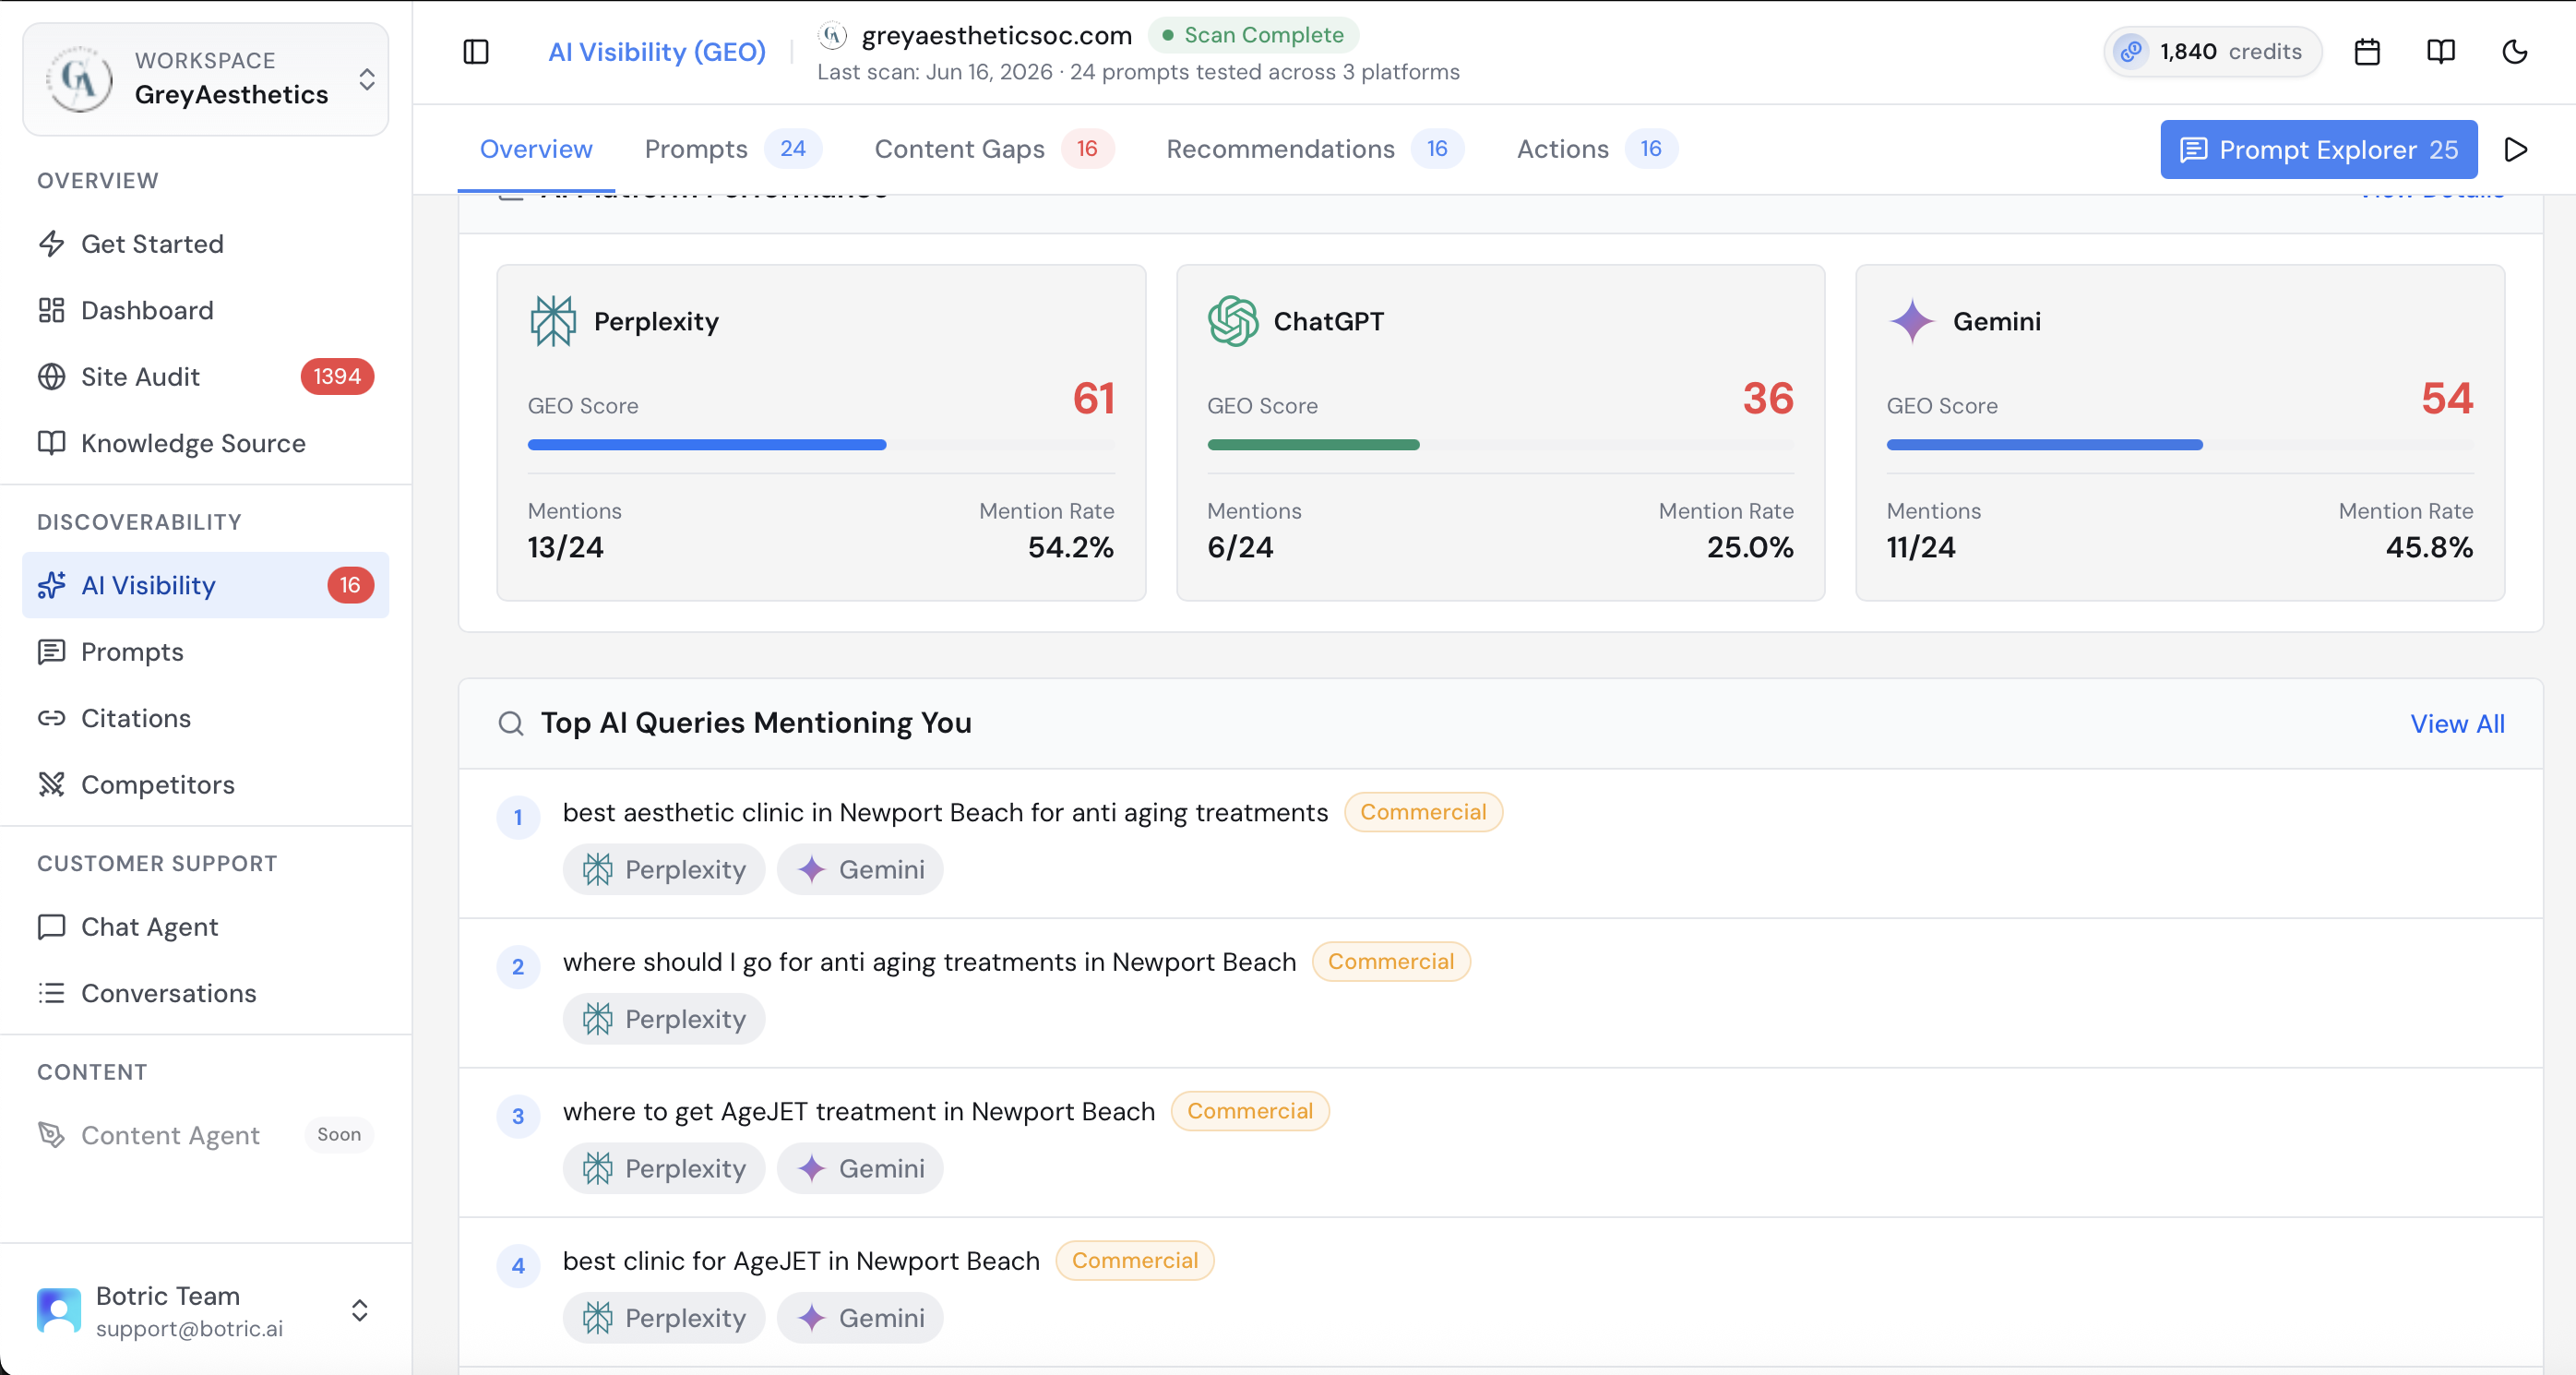The width and height of the screenshot is (2576, 1375).
Task: Open the calendar icon in header
Action: tap(2367, 52)
